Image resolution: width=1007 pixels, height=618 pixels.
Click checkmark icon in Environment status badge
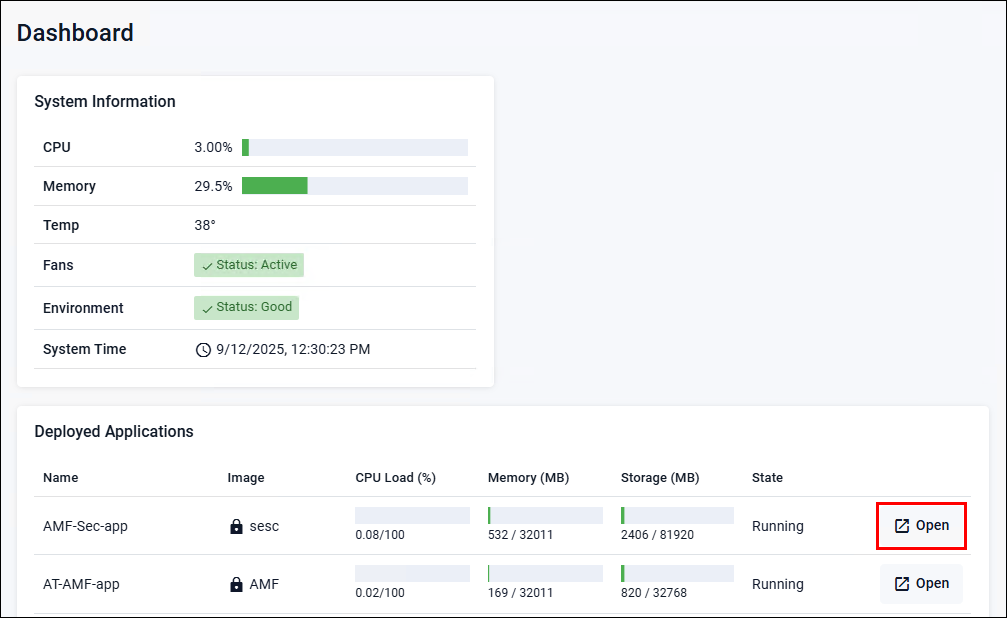point(207,308)
